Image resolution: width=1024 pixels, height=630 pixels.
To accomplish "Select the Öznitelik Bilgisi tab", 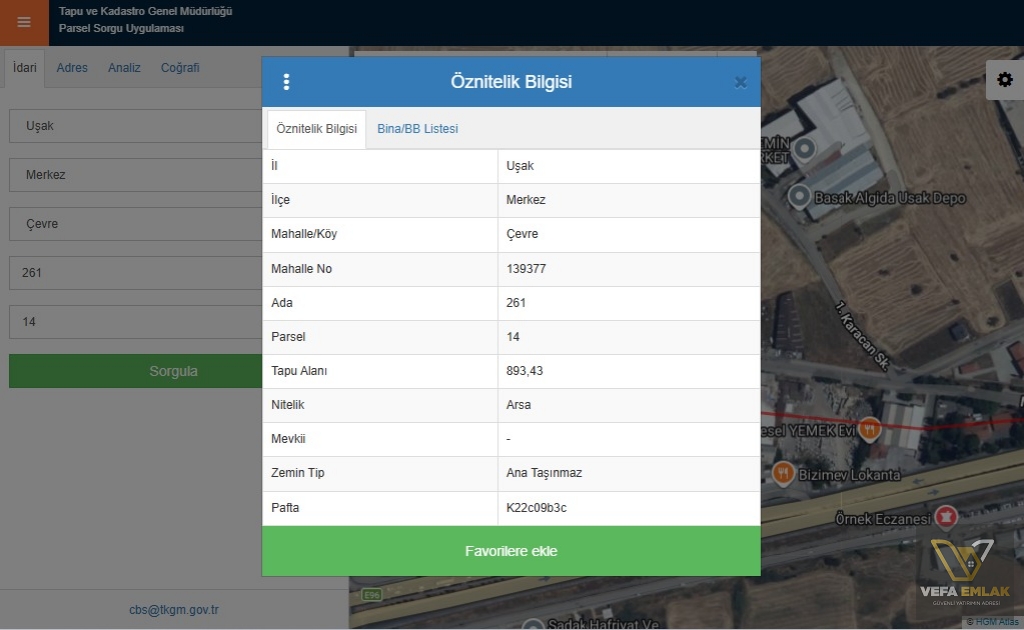I will [317, 129].
